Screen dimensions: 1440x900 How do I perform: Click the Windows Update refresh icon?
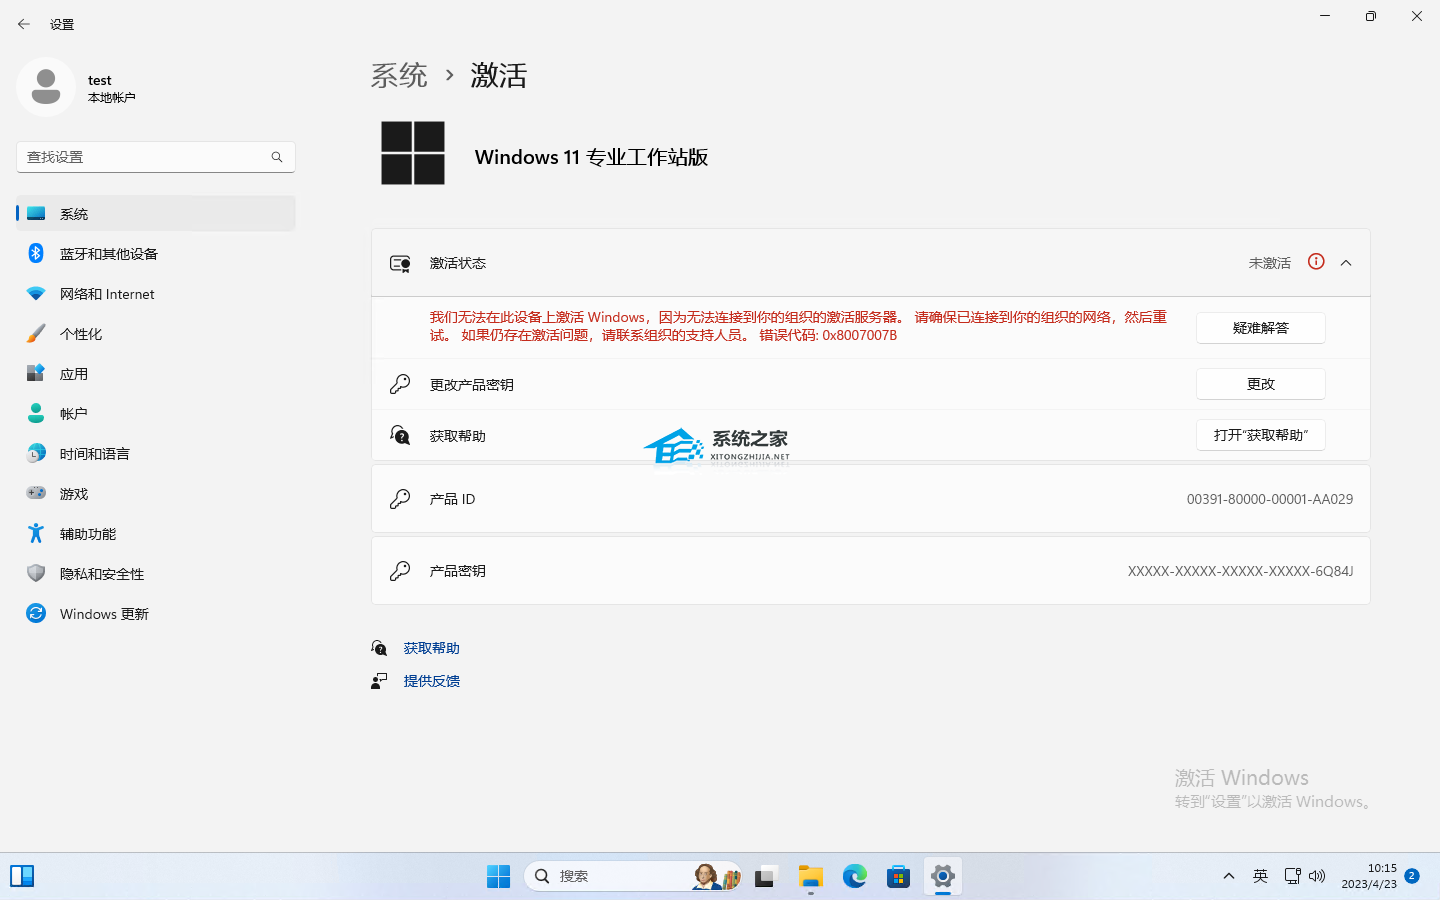click(36, 613)
